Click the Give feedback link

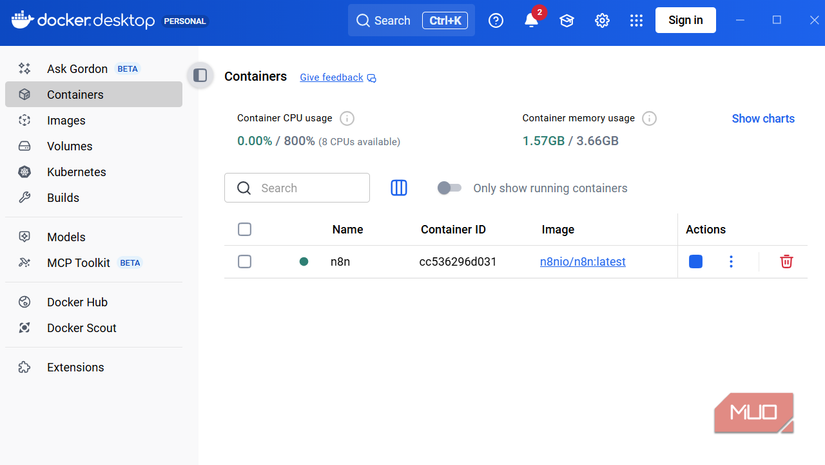(331, 77)
